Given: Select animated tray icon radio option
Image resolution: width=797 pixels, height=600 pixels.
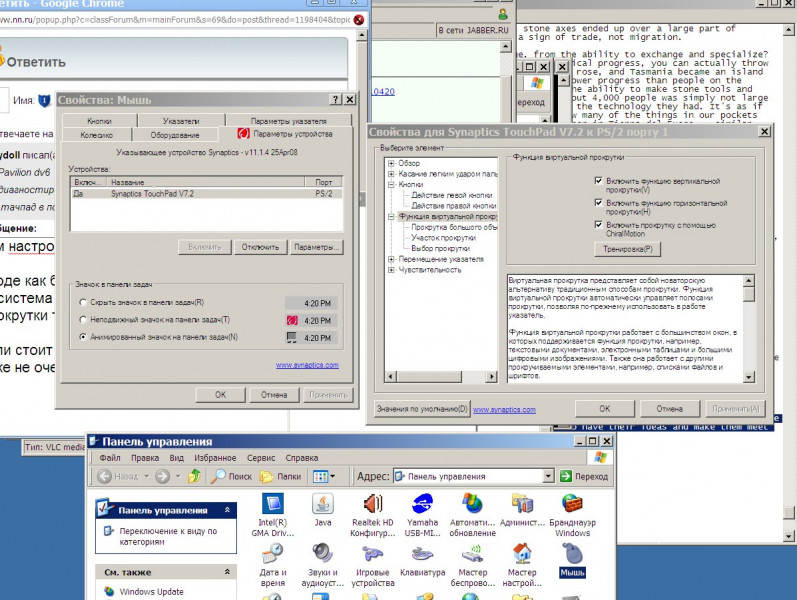Looking at the screenshot, I should (83, 337).
